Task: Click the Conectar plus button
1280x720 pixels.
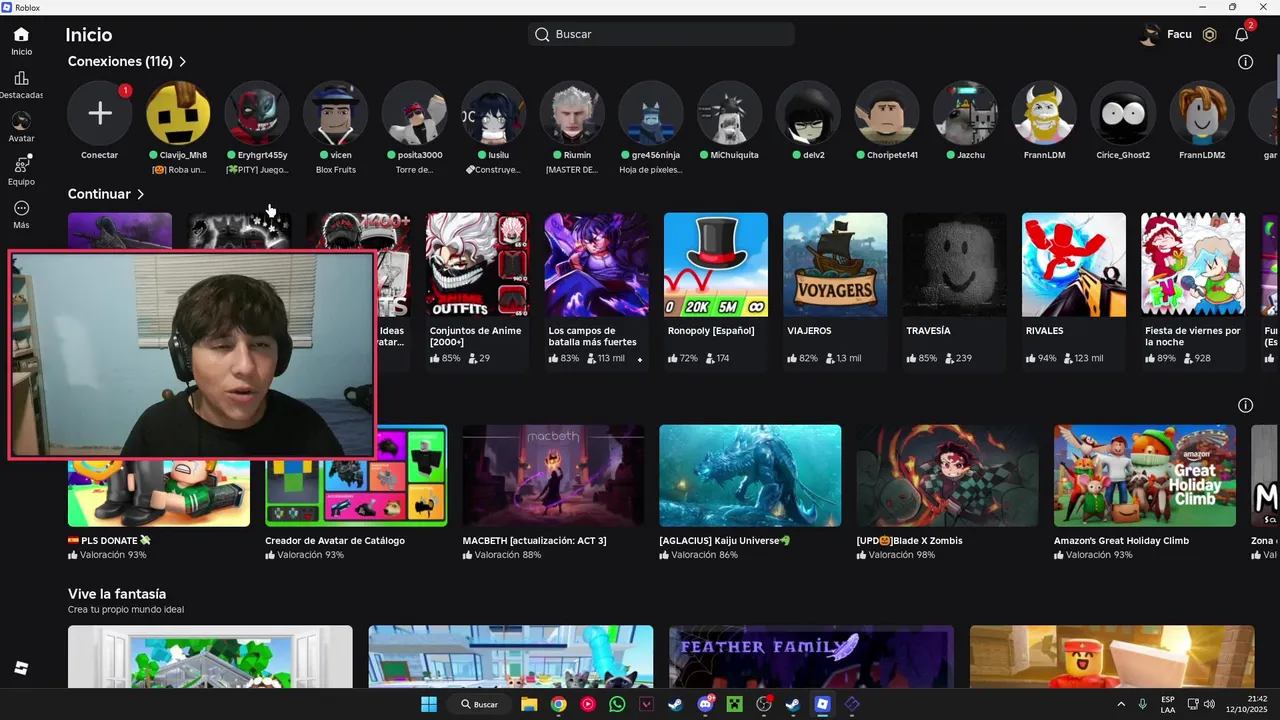Action: click(x=99, y=113)
